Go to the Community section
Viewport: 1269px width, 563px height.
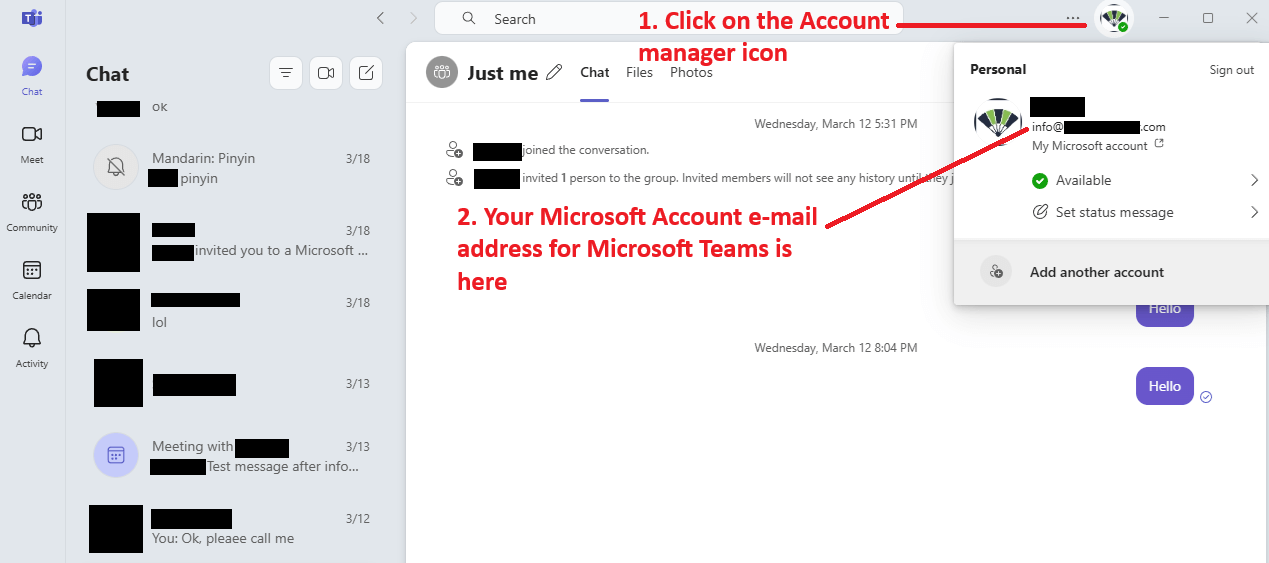point(32,212)
